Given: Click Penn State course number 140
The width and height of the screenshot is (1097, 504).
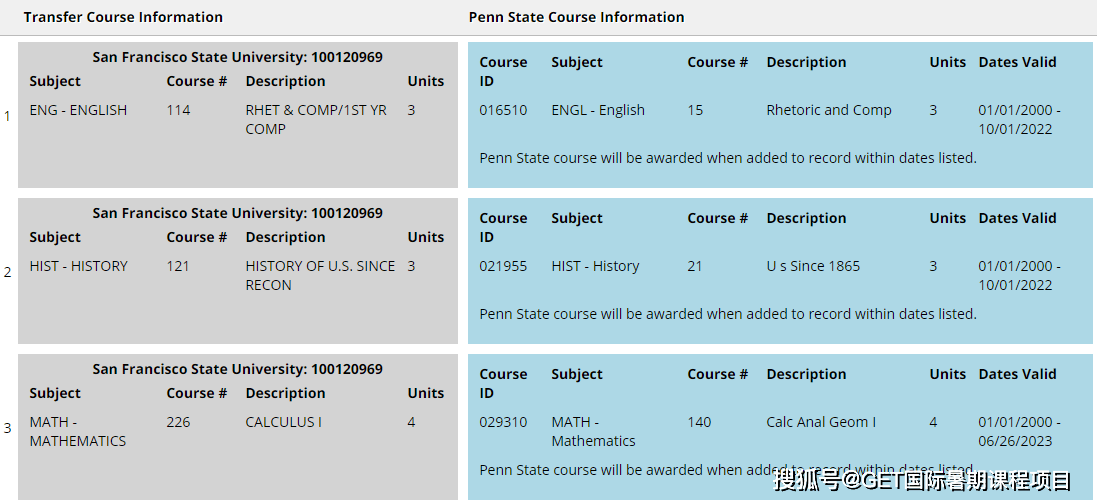Looking at the screenshot, I should coord(700,422).
